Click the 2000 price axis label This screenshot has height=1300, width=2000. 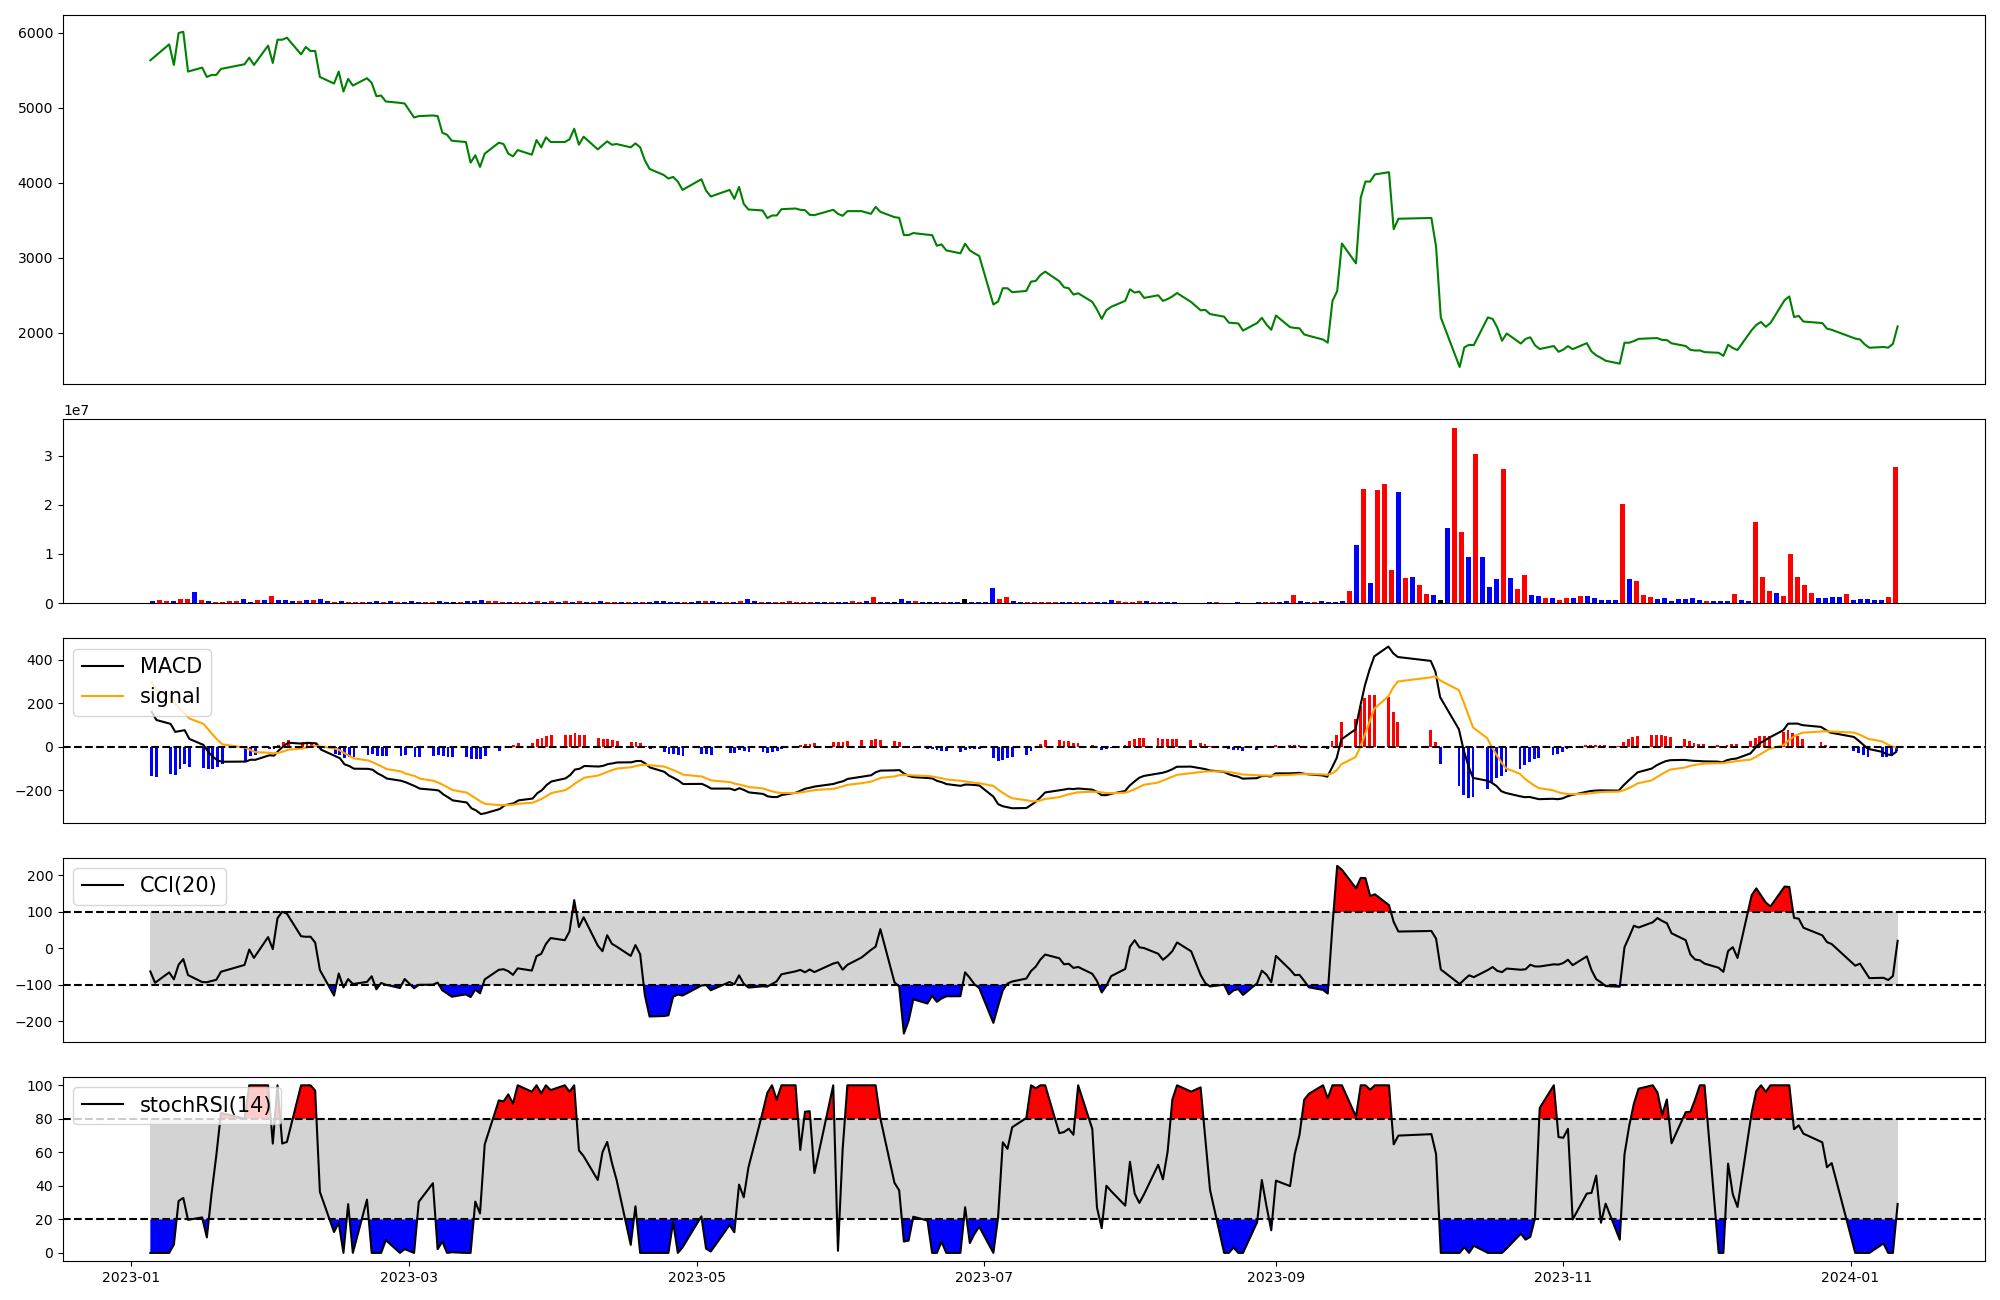tap(35, 333)
